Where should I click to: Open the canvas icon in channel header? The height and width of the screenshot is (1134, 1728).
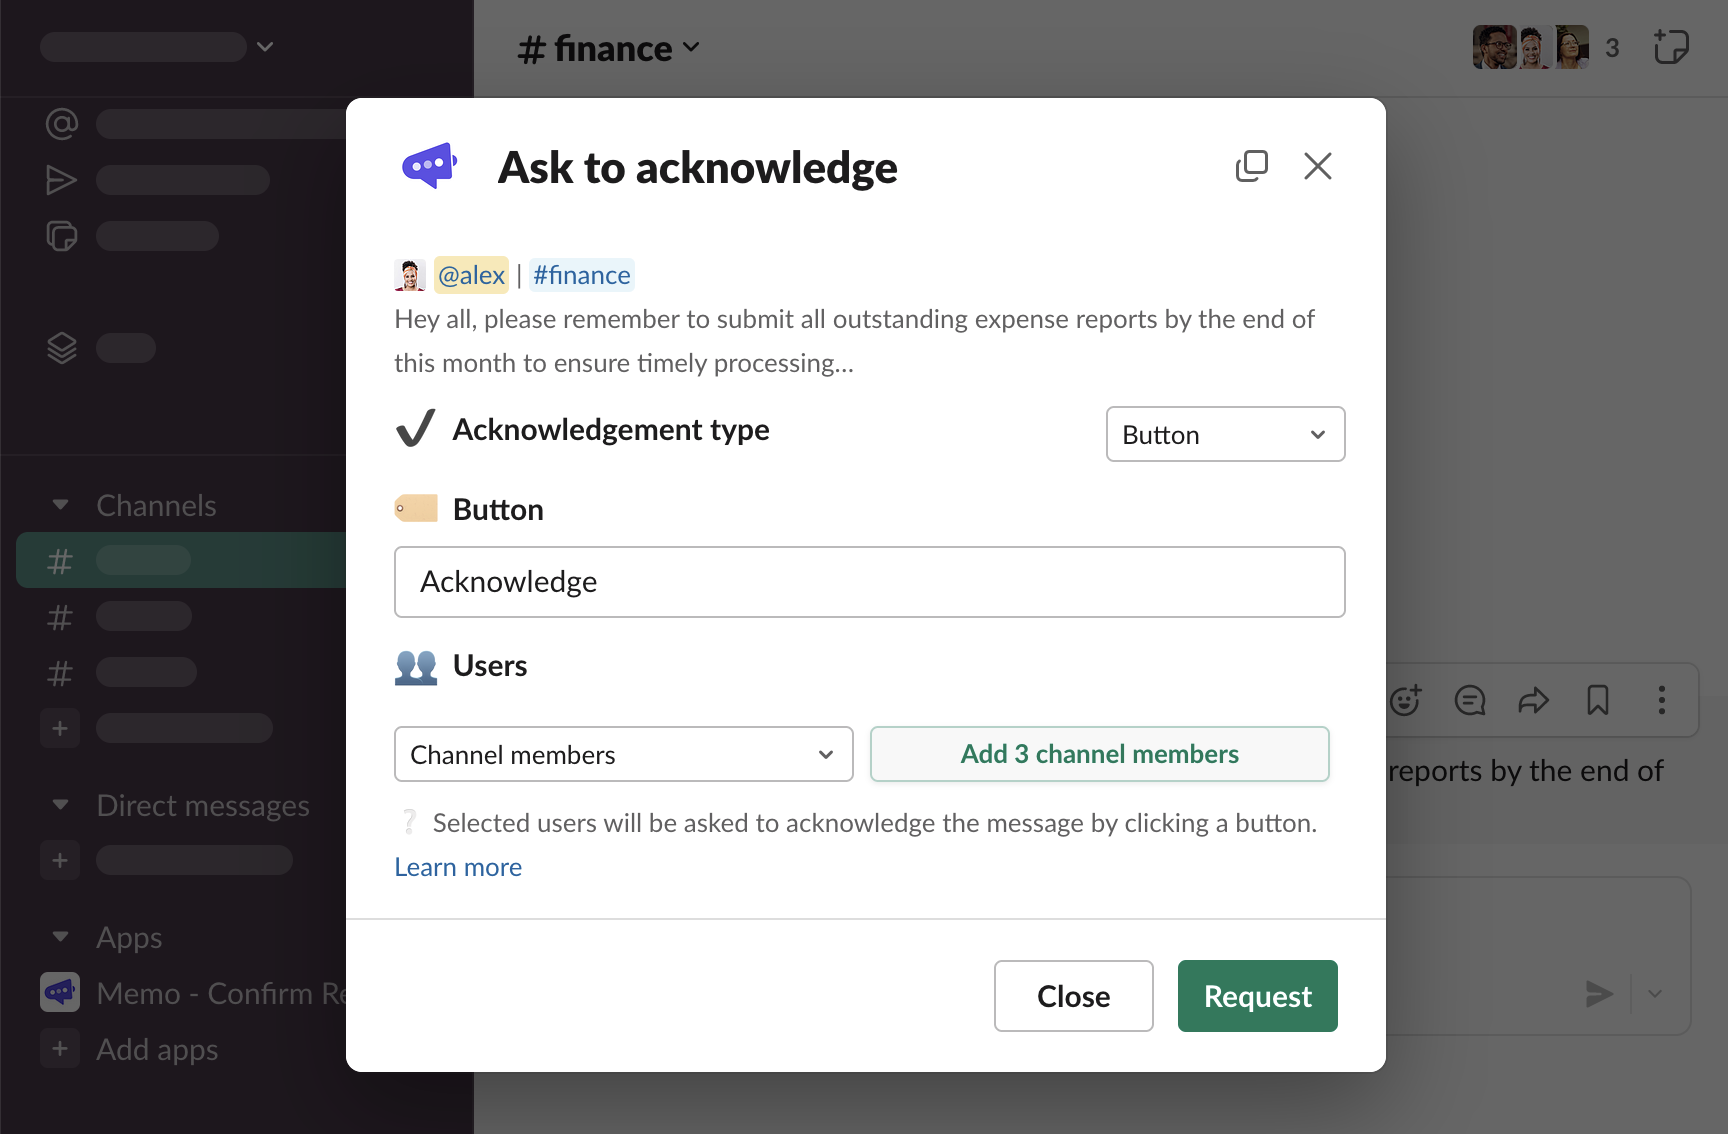tap(1670, 47)
